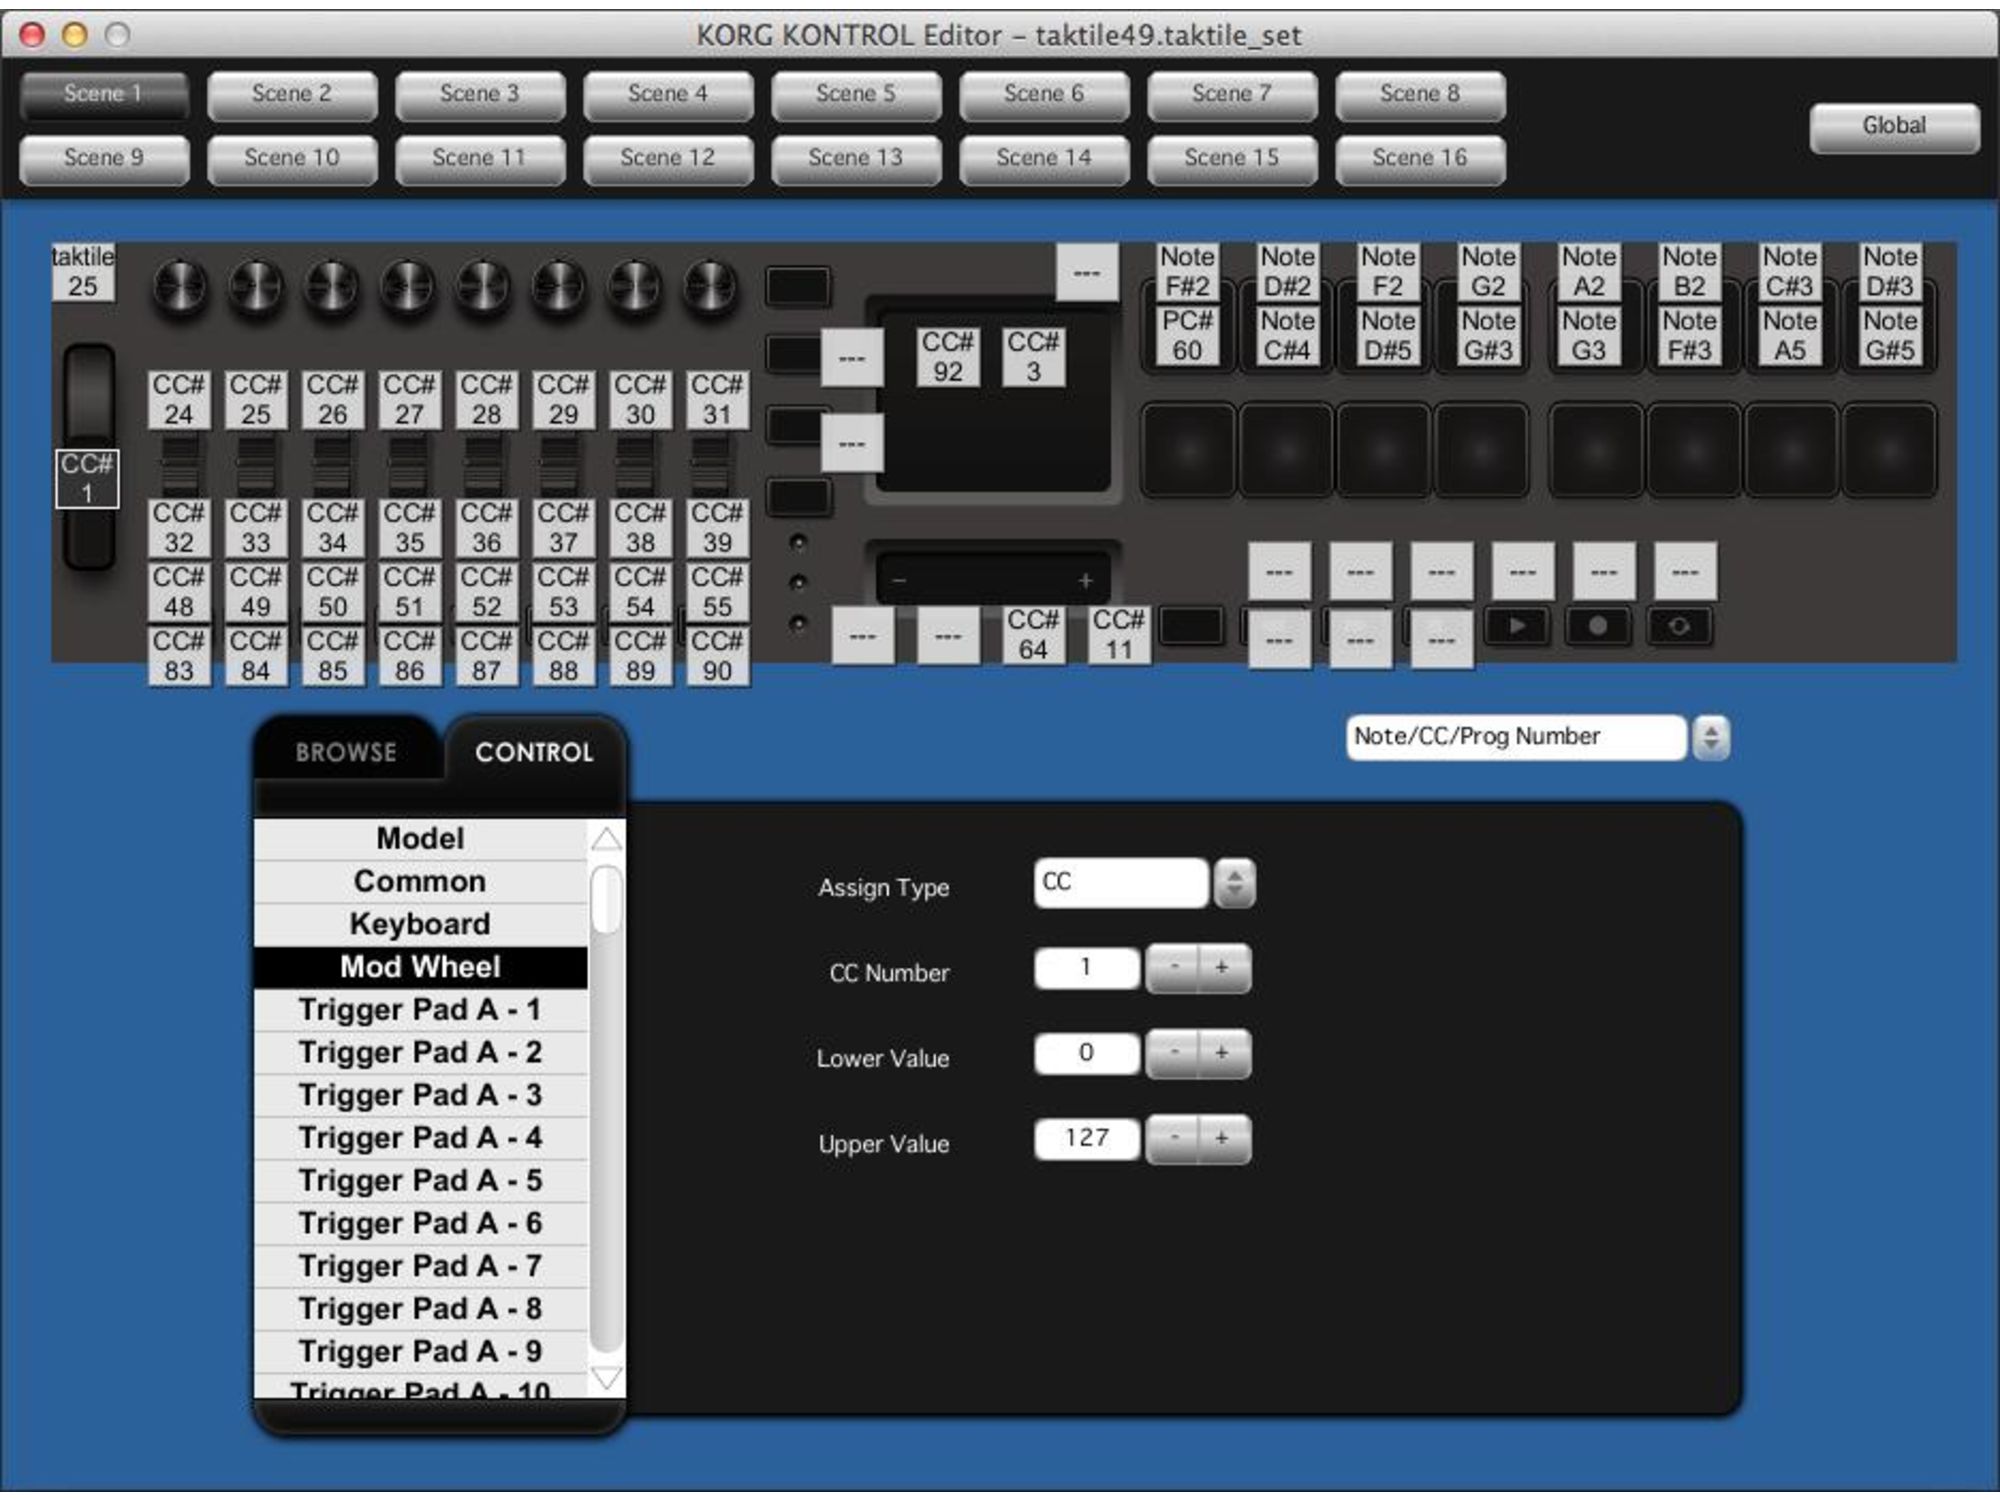The width and height of the screenshot is (2000, 1500).
Task: Select Scene 8
Action: [x=1420, y=94]
